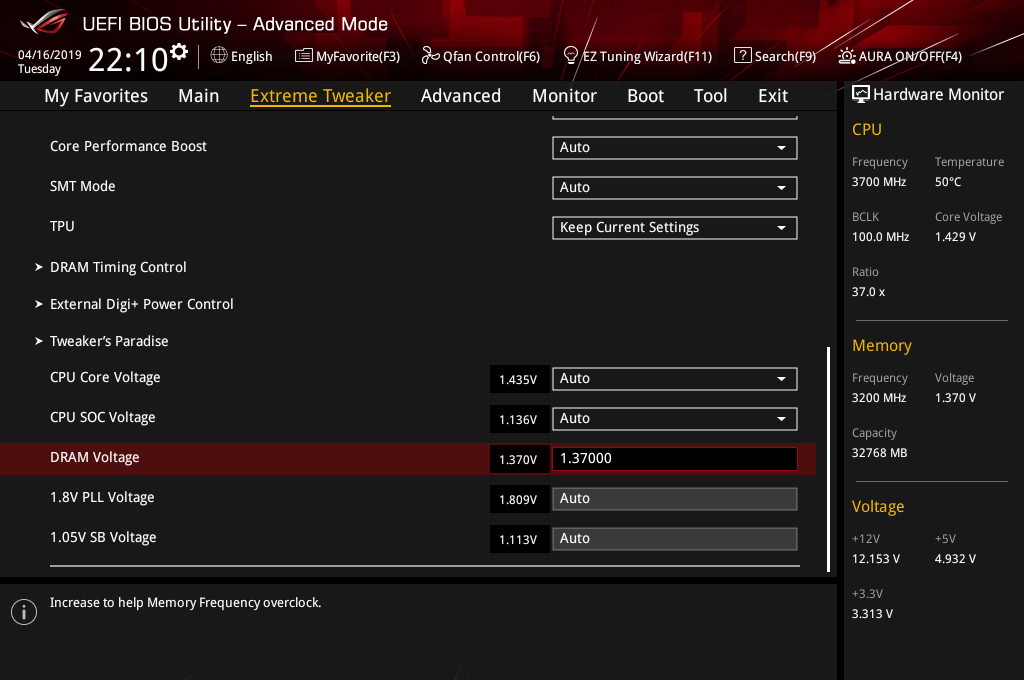The height and width of the screenshot is (680, 1024).
Task: Select the DRAM Voltage label
Action: [x=95, y=457]
